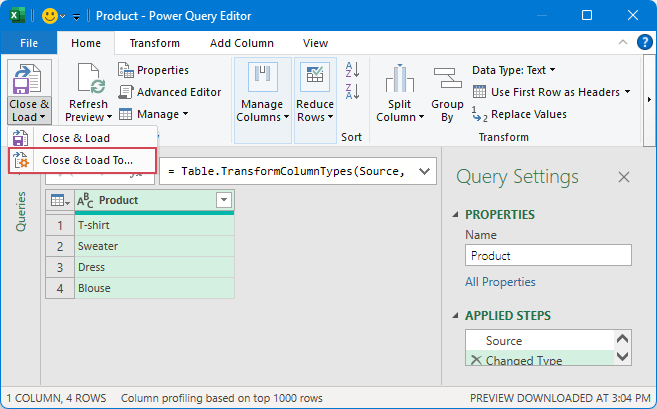
Task: Expand the formula bar dropdown arrow
Action: pos(424,172)
